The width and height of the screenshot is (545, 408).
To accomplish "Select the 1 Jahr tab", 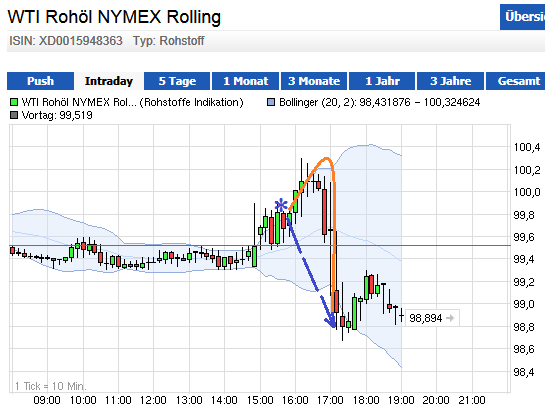I will [x=382, y=81].
